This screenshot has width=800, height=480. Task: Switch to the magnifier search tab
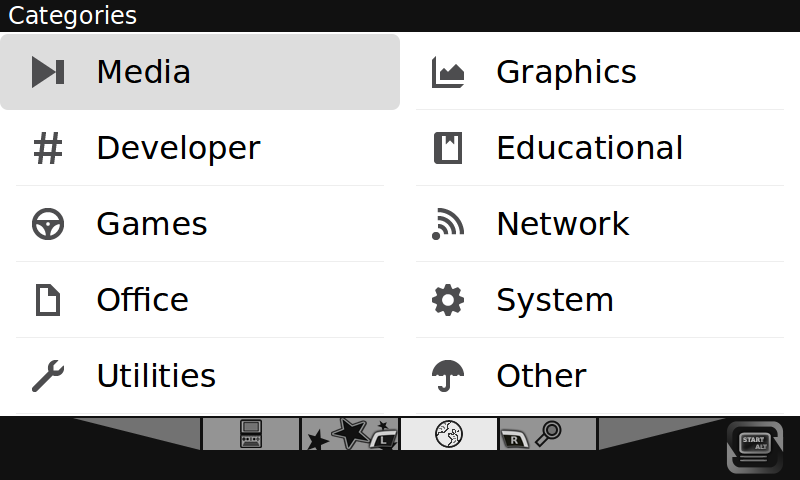tap(547, 434)
